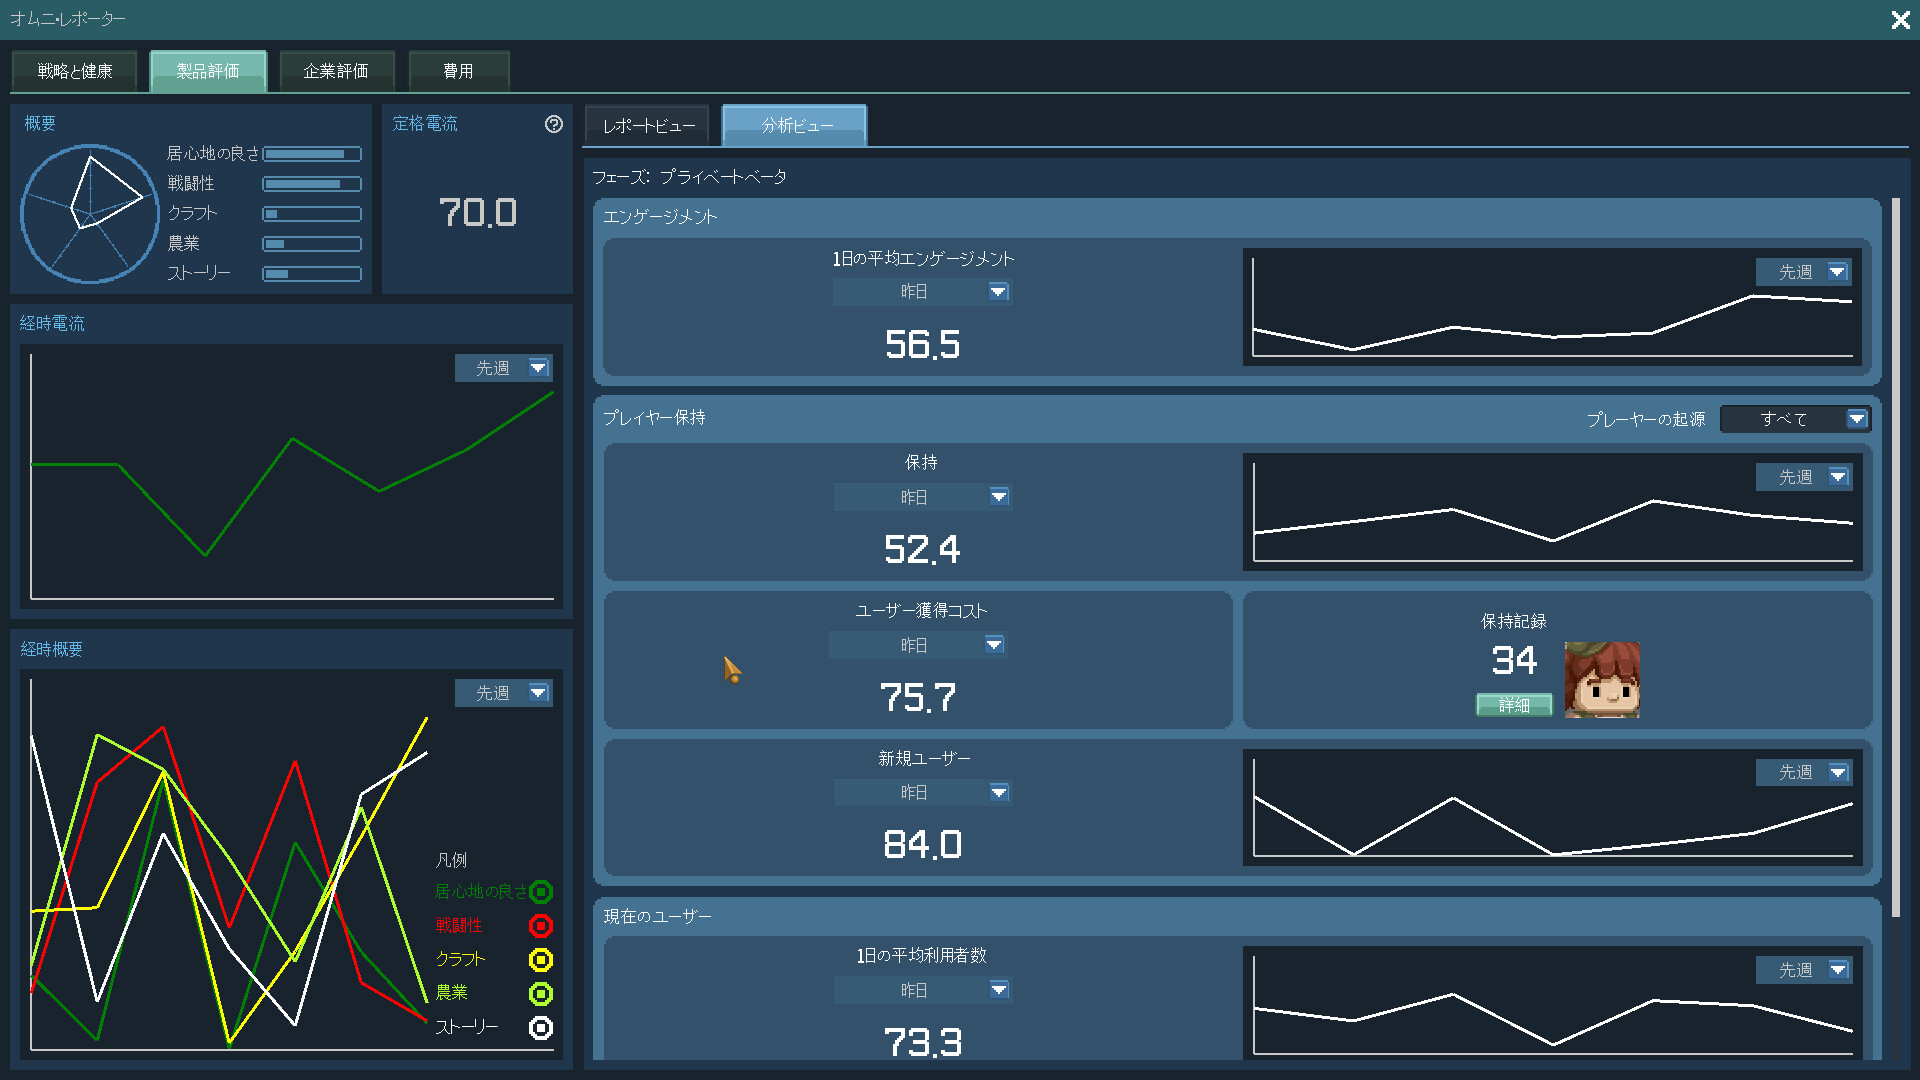This screenshot has width=1920, height=1080.
Task: Open 先週 dropdown on engagement chart
Action: coord(1804,272)
